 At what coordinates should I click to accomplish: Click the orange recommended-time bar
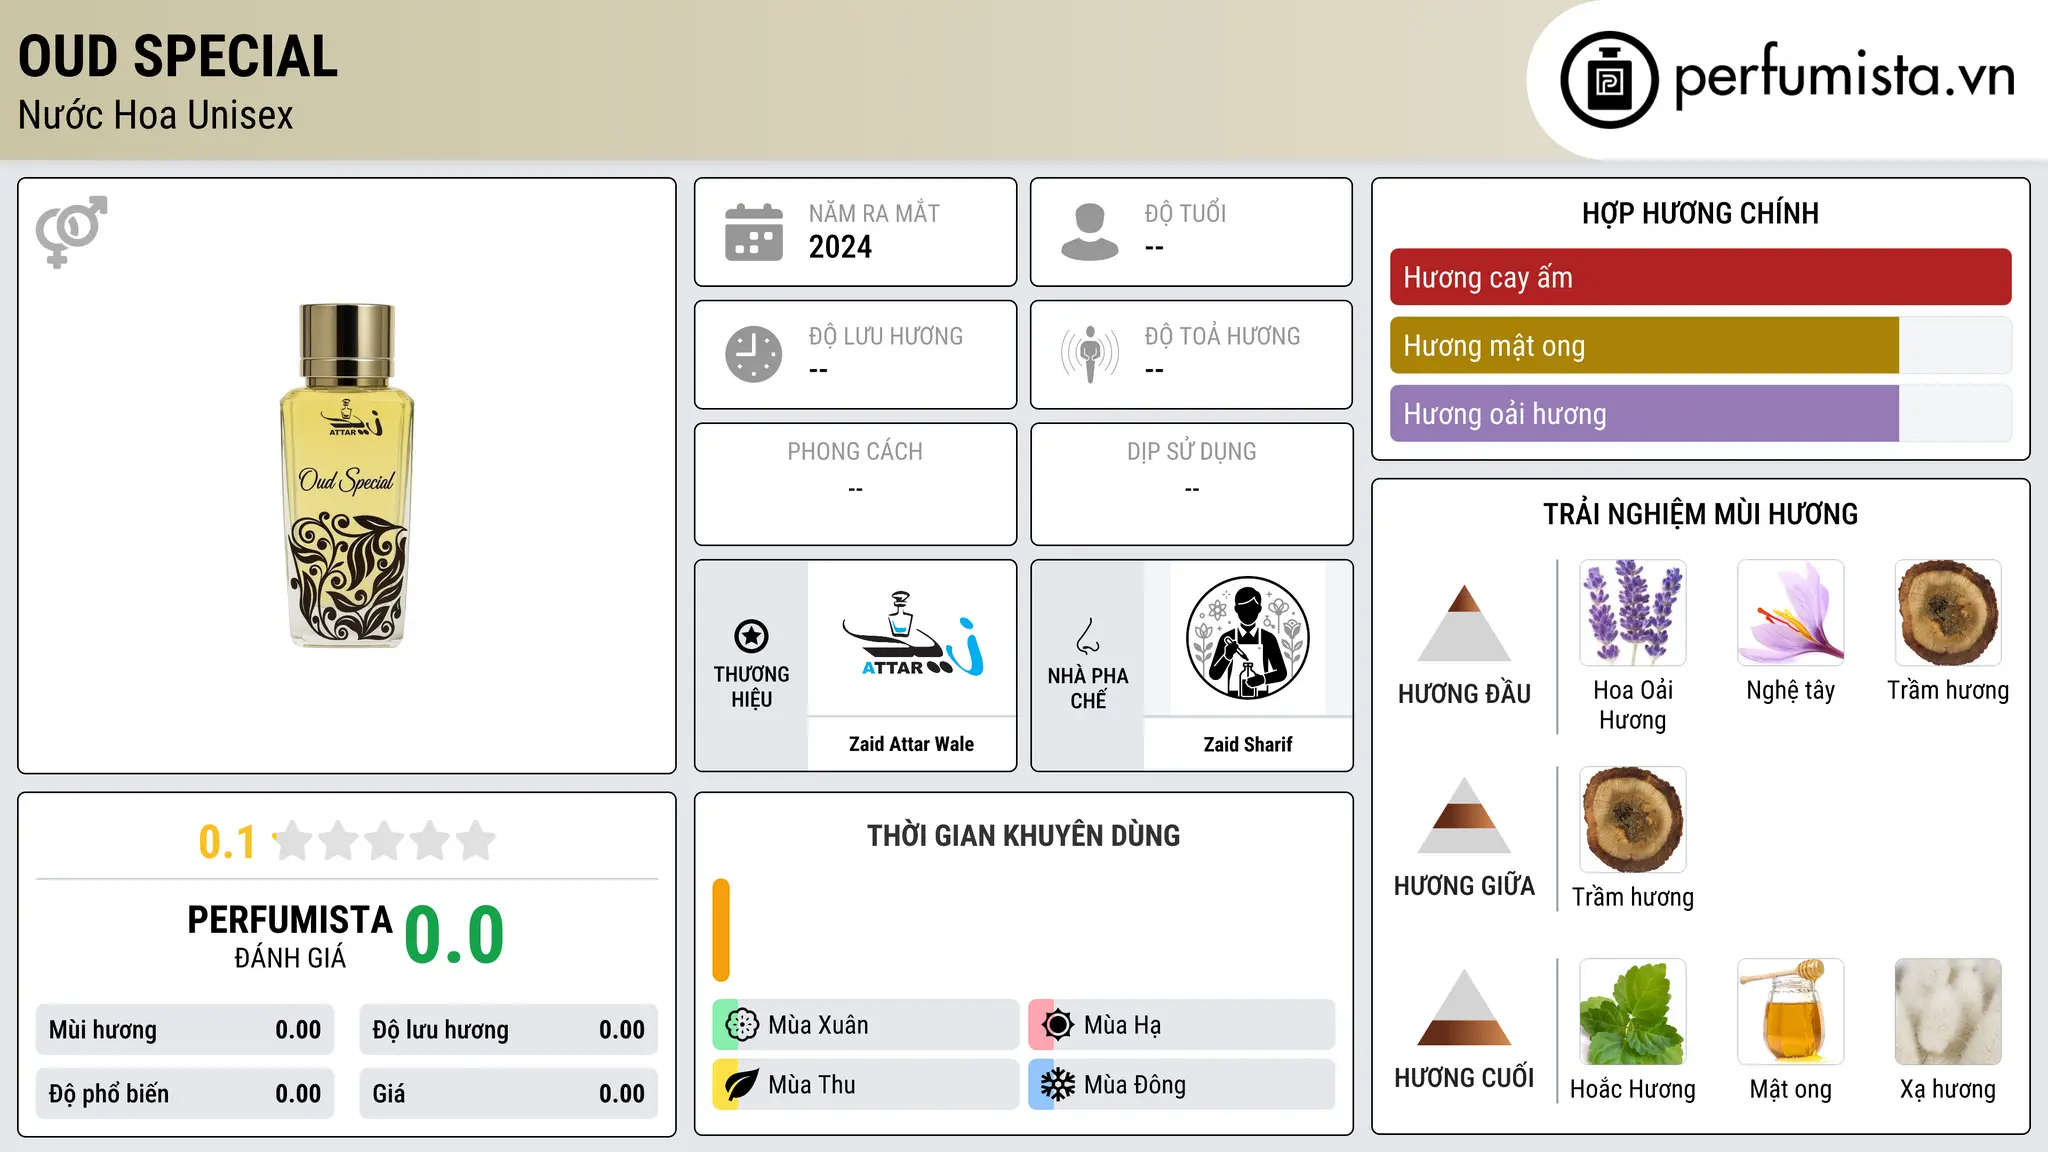click(x=721, y=930)
